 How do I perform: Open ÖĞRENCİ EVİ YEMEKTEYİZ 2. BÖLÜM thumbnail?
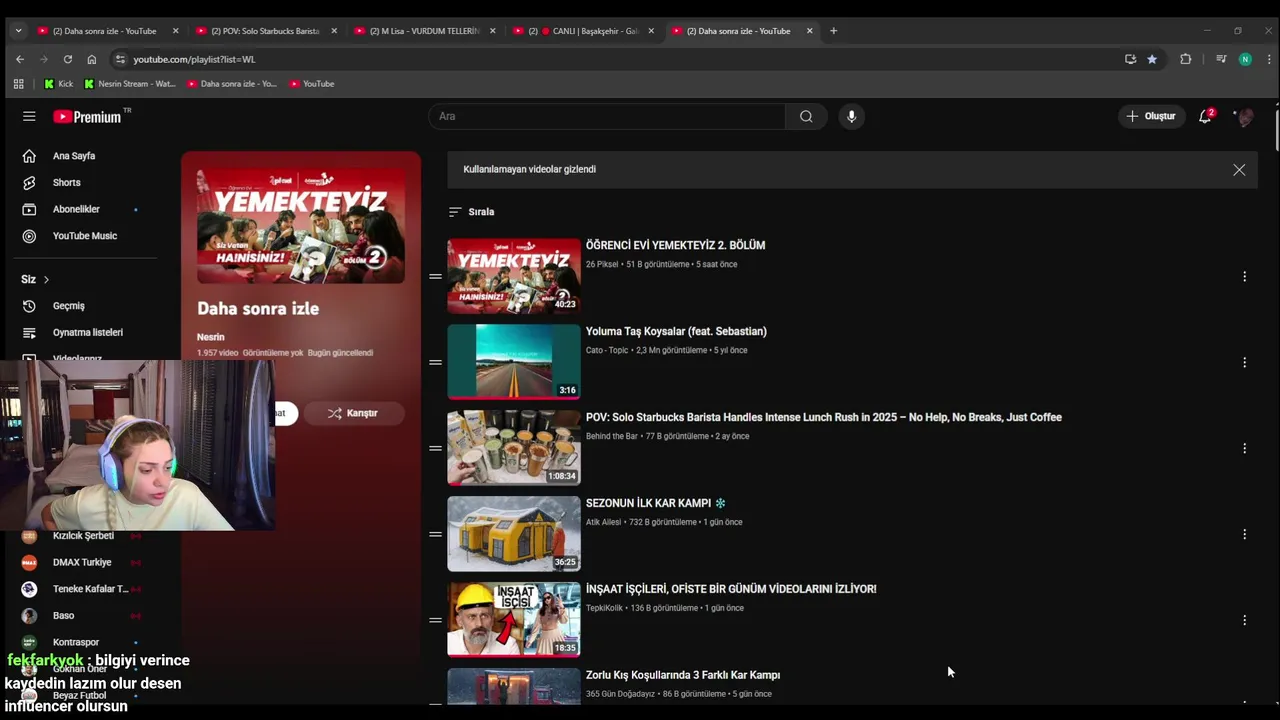tap(514, 276)
